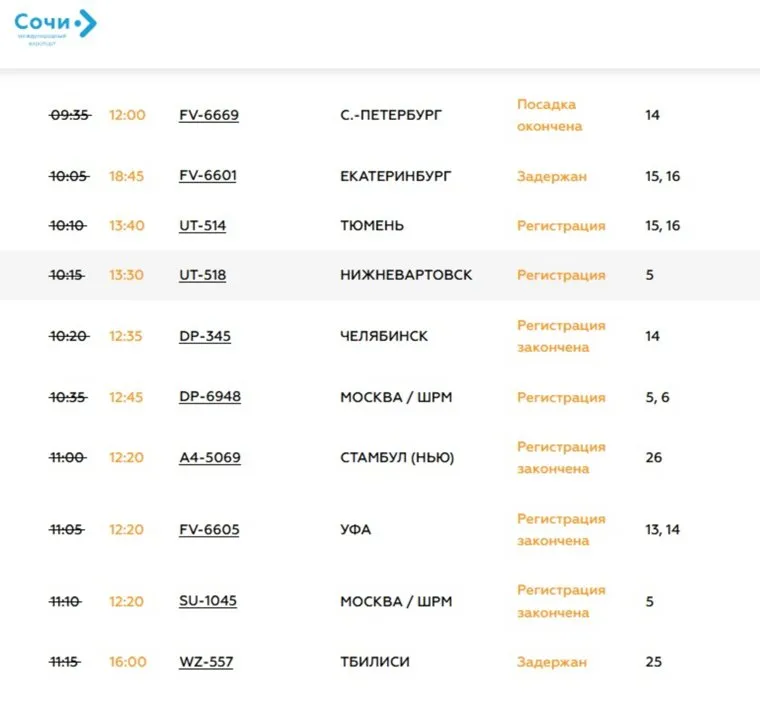Select the ТБИЛИСИ destination
Screen dimensions: 760x704
coord(375,662)
